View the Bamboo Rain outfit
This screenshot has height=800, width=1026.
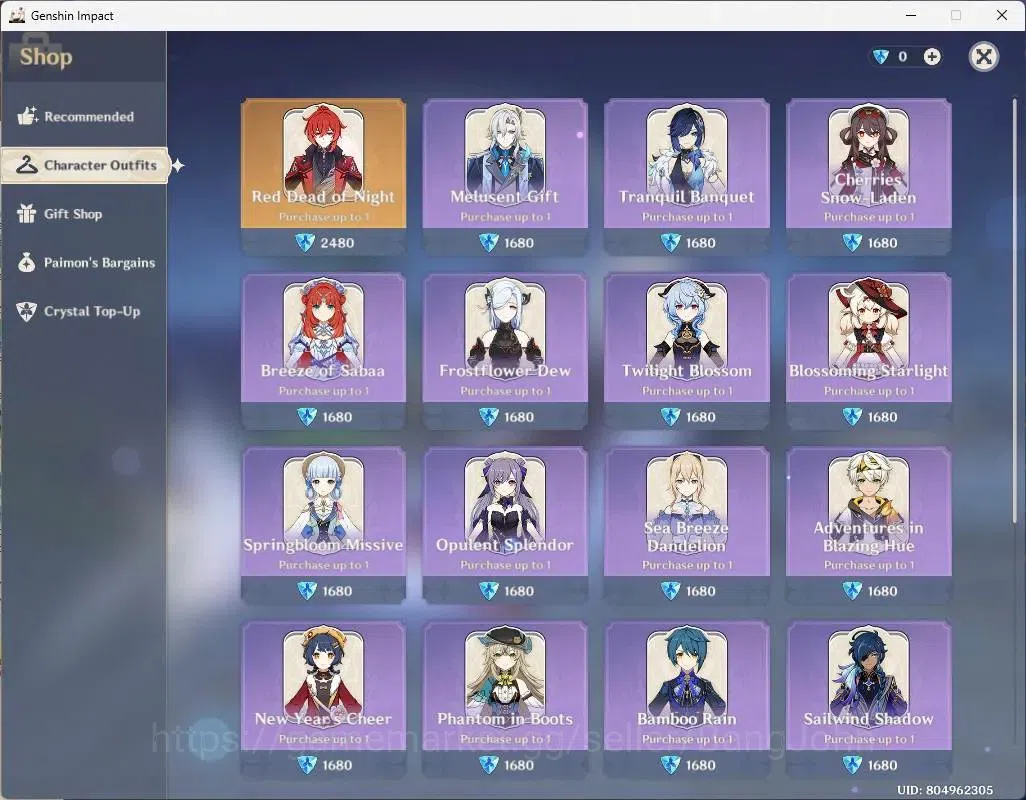point(686,699)
